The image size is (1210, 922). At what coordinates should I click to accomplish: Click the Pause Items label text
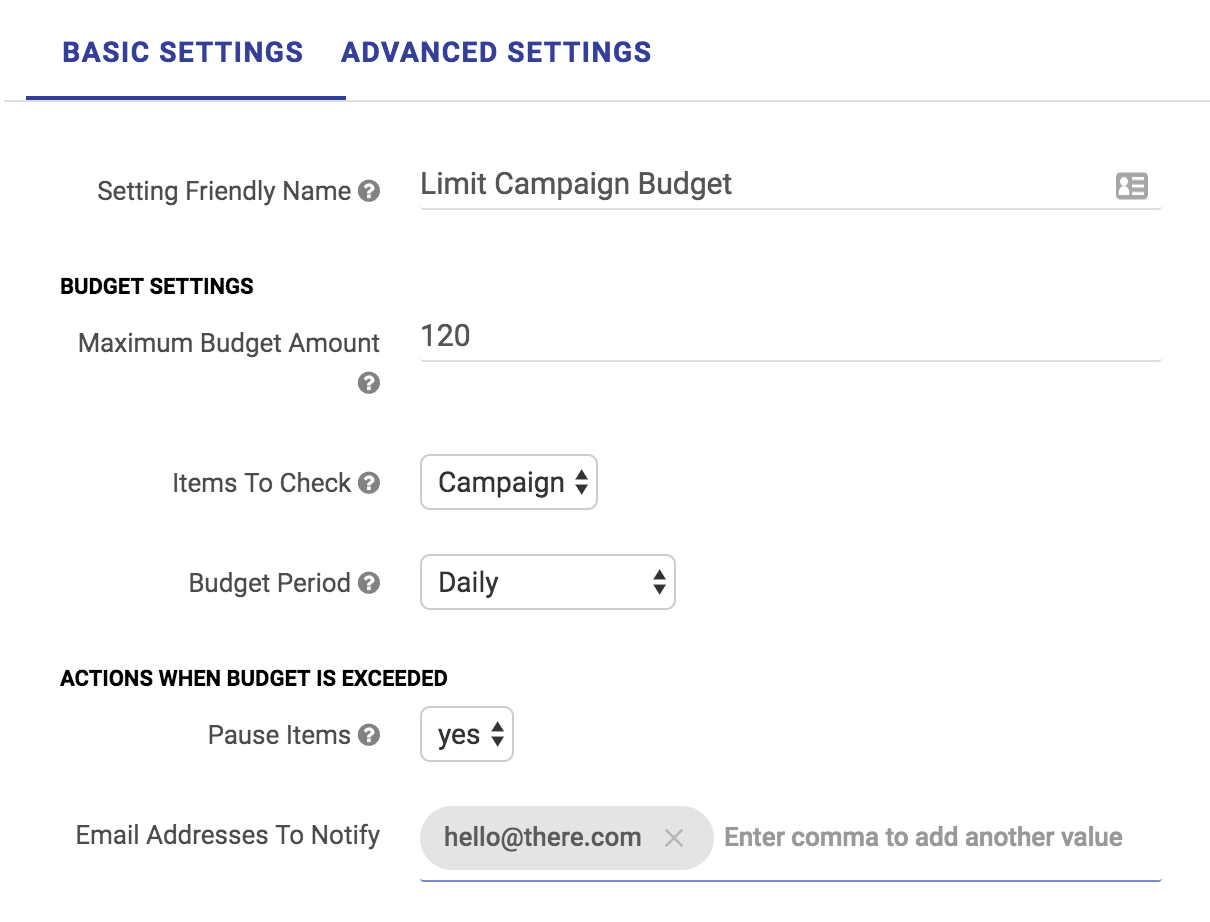tap(279, 736)
